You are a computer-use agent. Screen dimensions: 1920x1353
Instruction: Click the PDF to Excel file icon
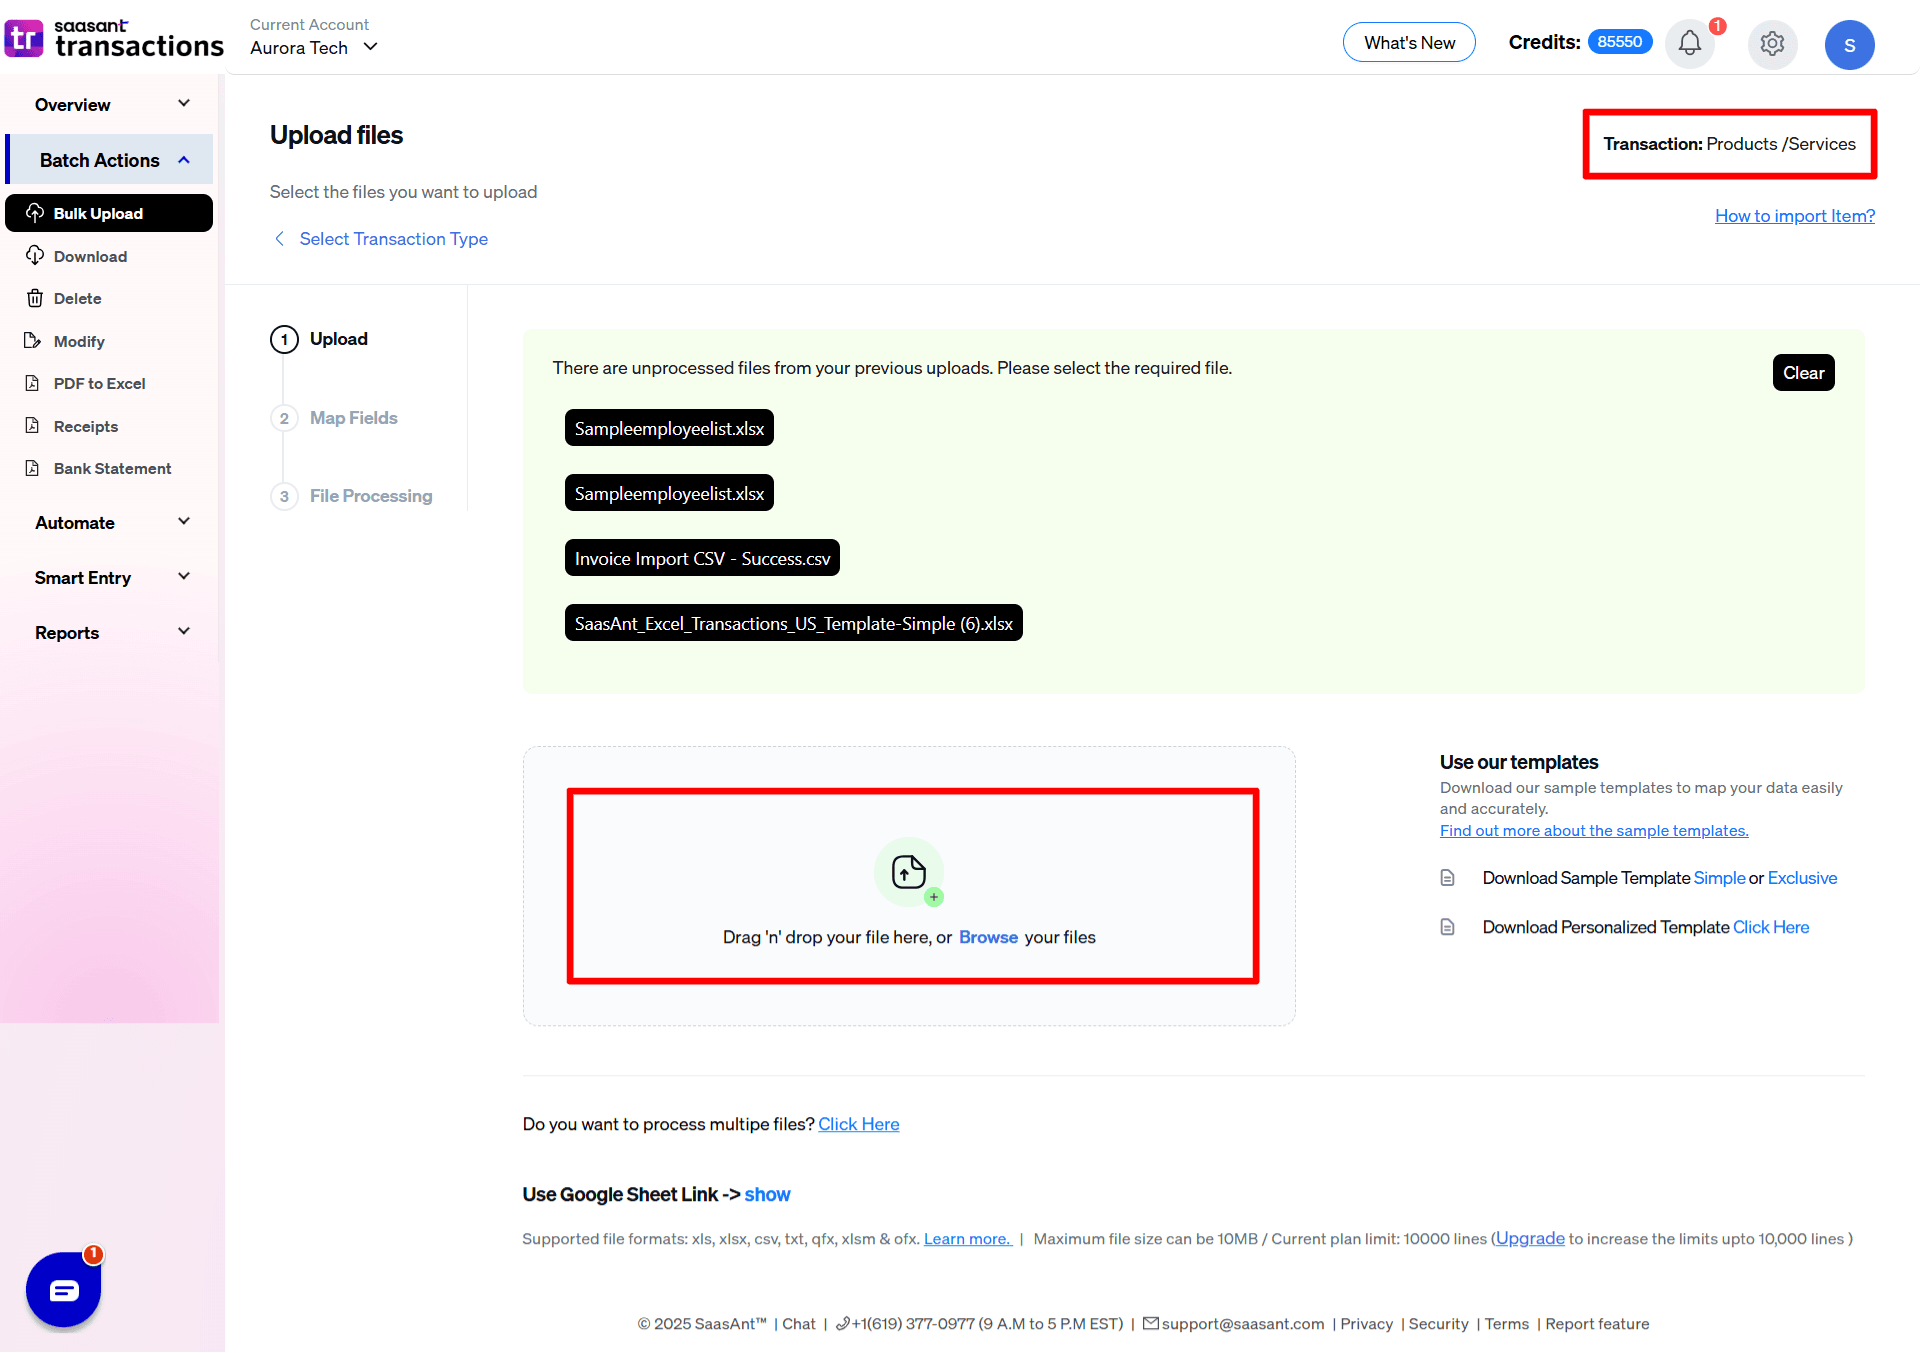33,383
